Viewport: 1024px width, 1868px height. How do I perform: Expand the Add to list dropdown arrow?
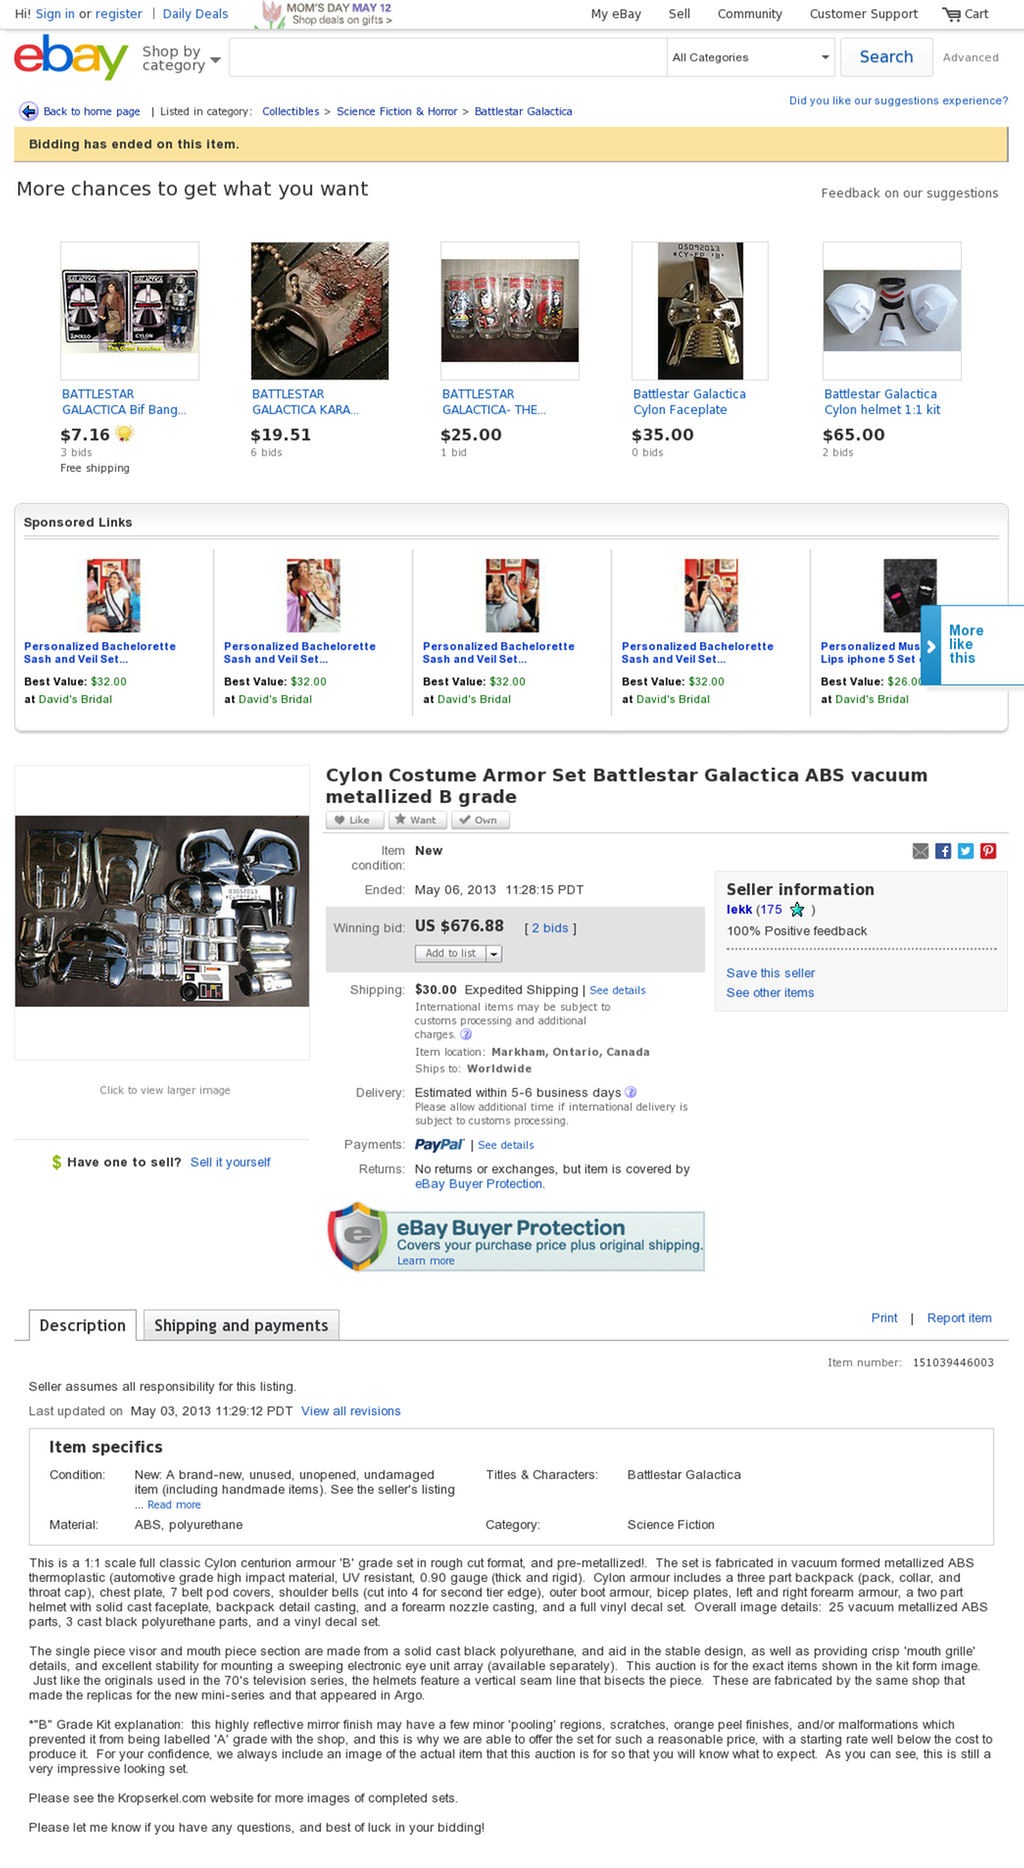click(x=494, y=954)
